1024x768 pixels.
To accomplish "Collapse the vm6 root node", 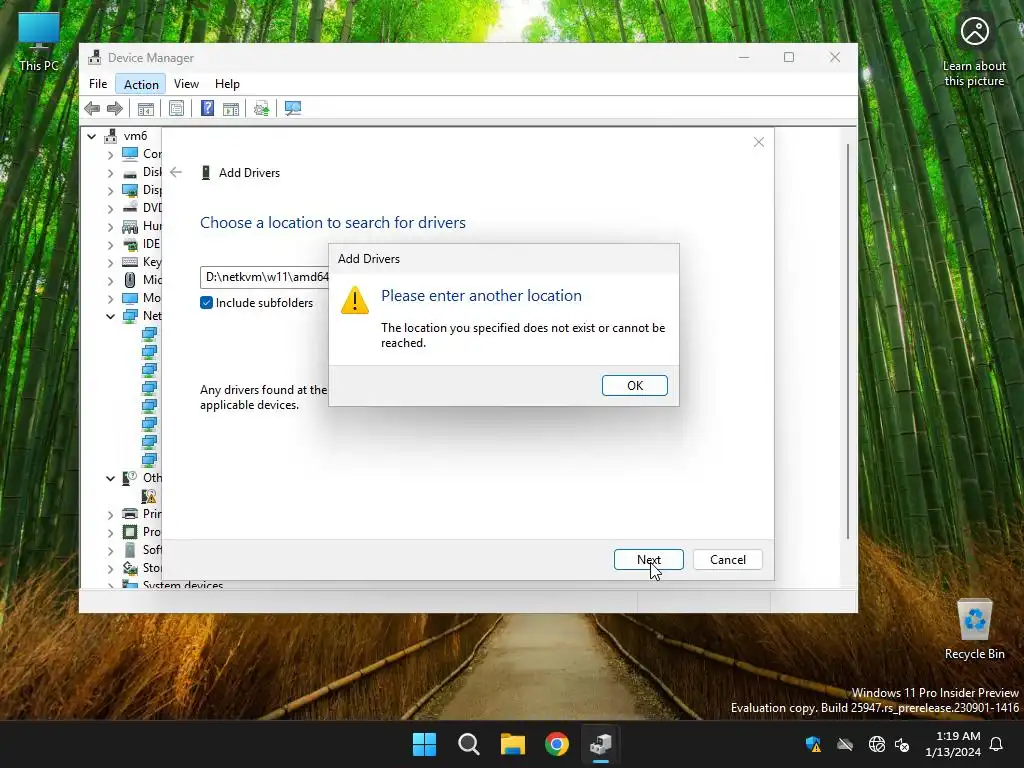I will (91, 136).
